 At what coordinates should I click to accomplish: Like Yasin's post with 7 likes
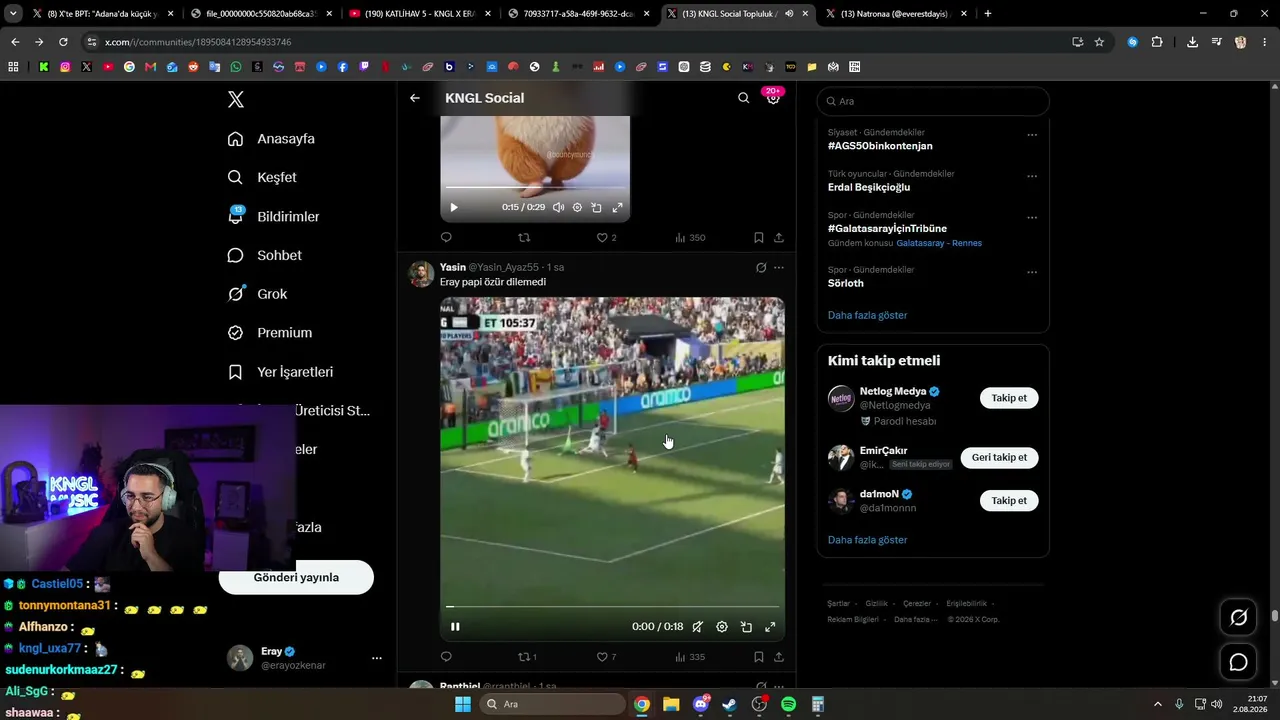(x=606, y=657)
